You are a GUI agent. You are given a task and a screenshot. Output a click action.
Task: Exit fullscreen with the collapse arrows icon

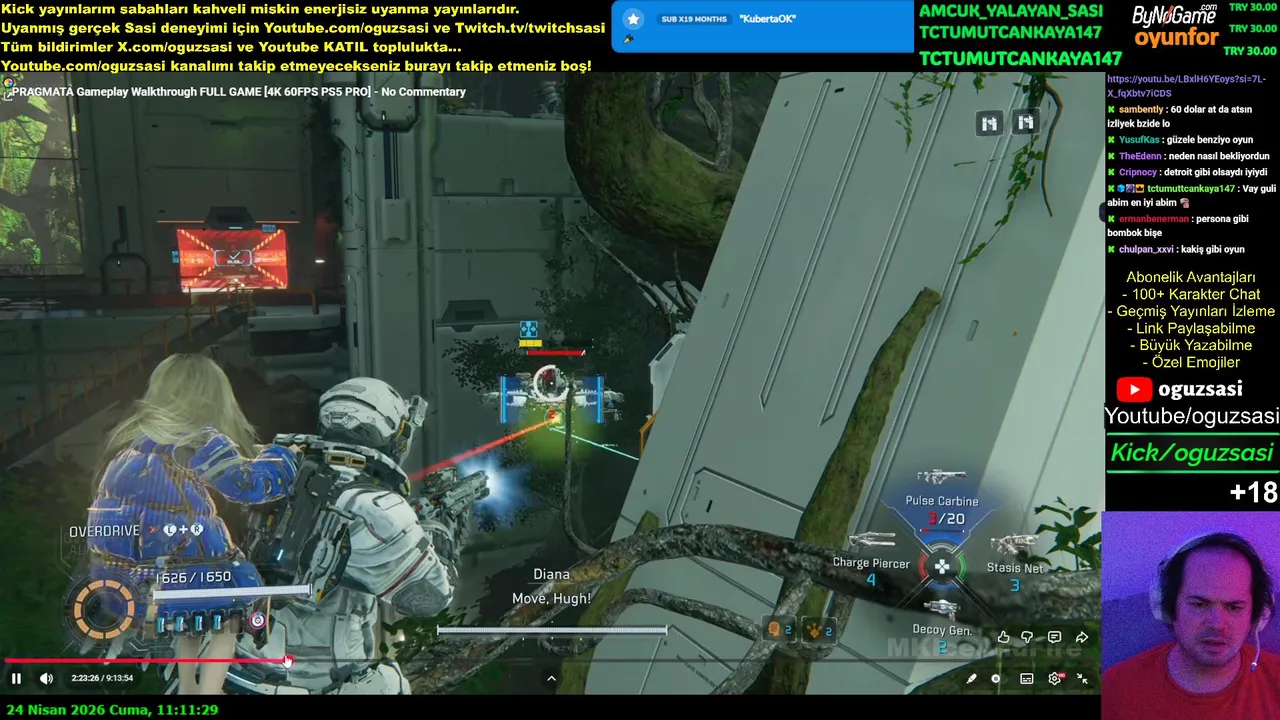point(1082,678)
